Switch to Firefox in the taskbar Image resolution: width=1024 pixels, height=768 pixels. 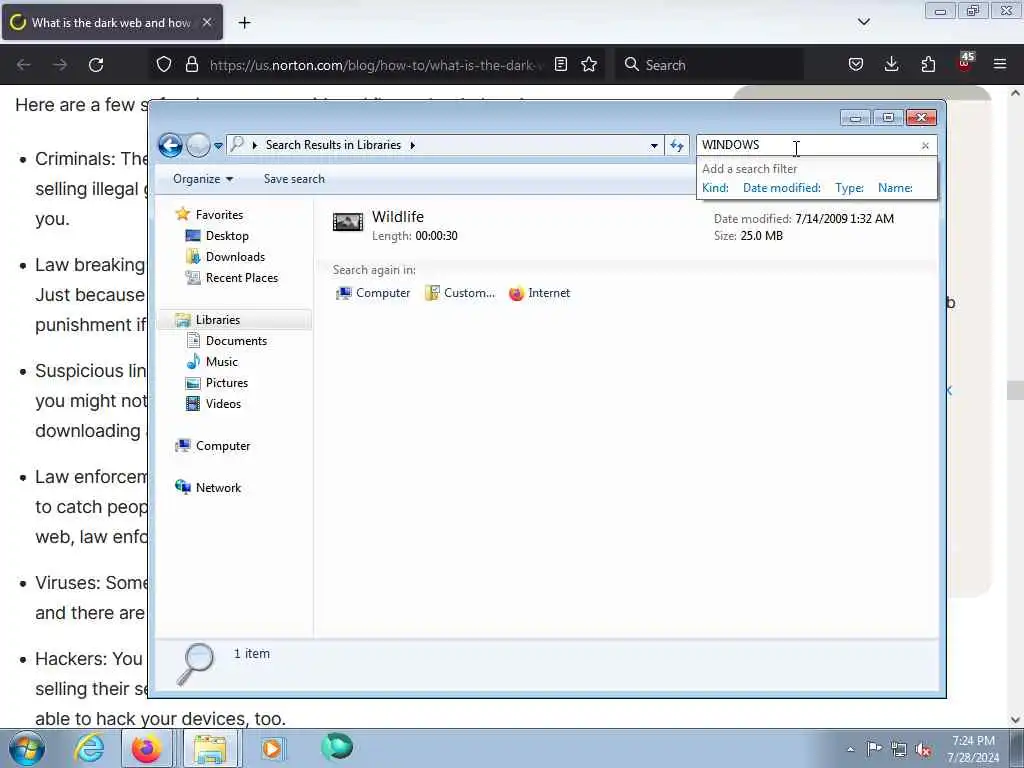(147, 748)
